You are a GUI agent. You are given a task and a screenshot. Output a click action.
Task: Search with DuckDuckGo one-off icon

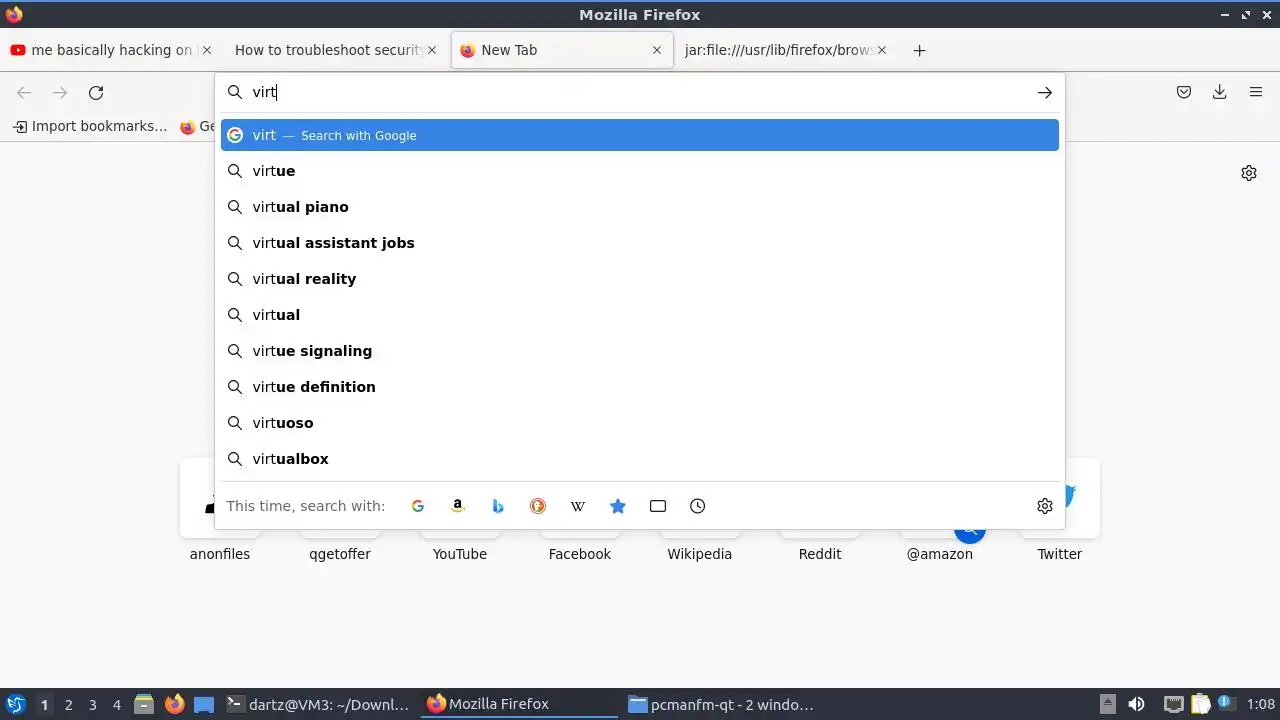pos(538,506)
